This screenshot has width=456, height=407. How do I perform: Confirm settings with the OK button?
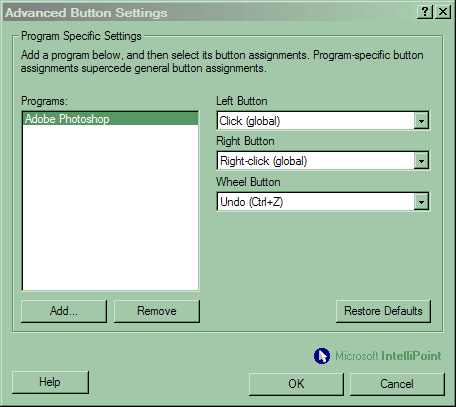296,384
